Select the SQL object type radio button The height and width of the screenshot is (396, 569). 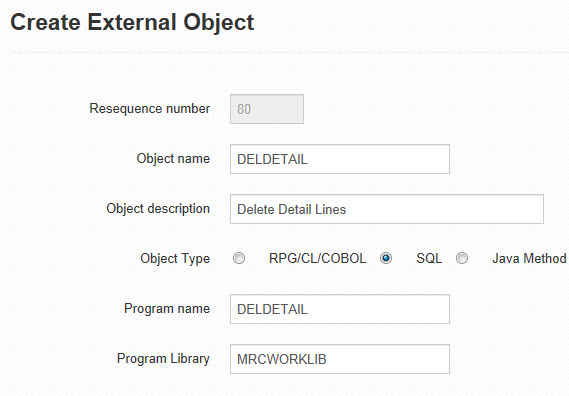[x=386, y=258]
